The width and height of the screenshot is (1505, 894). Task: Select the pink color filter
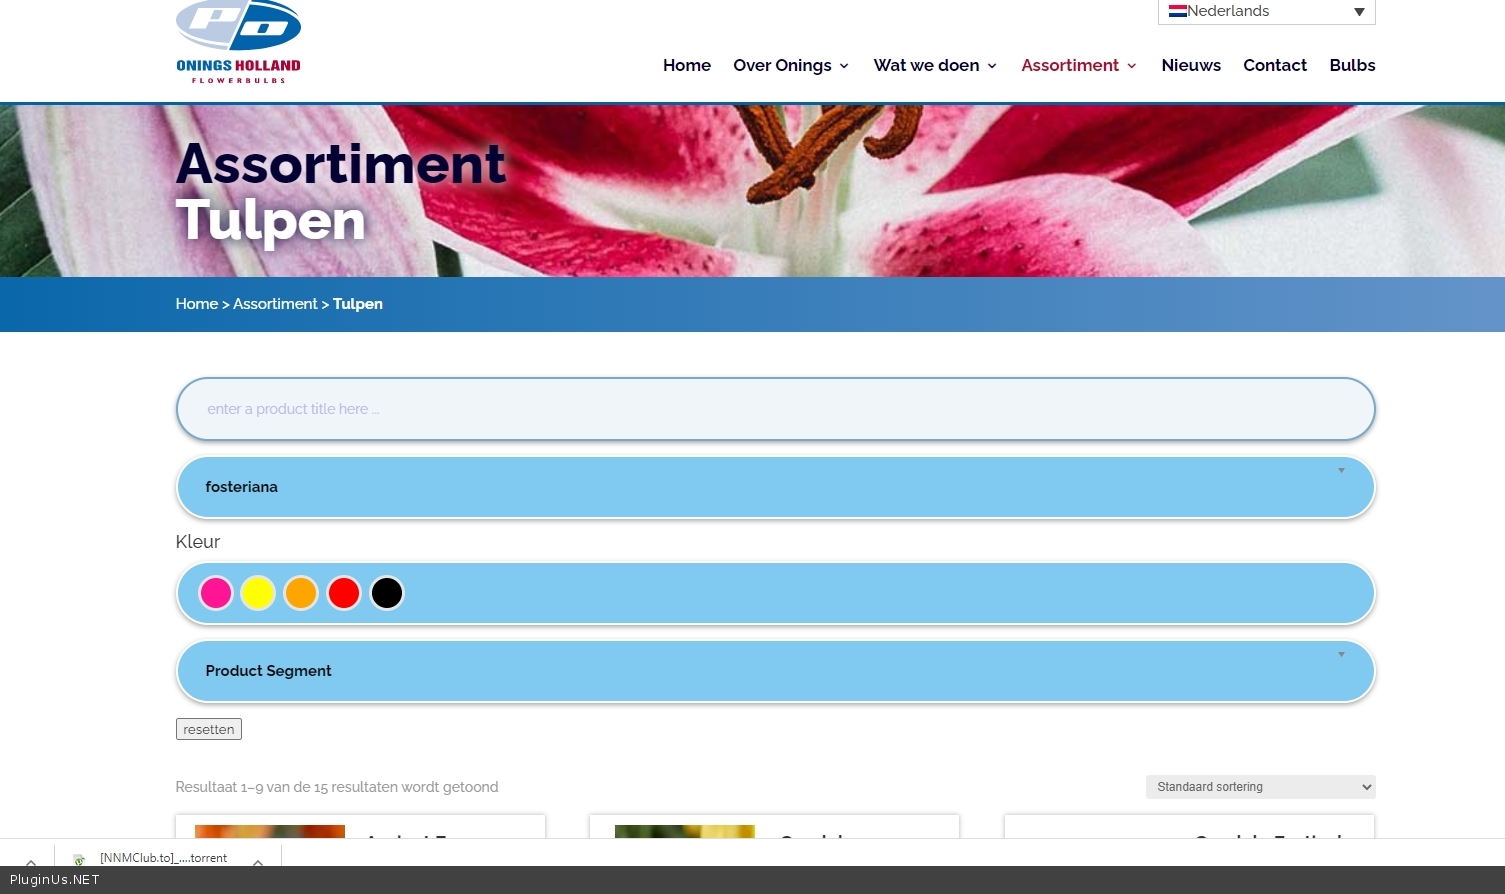click(x=215, y=593)
